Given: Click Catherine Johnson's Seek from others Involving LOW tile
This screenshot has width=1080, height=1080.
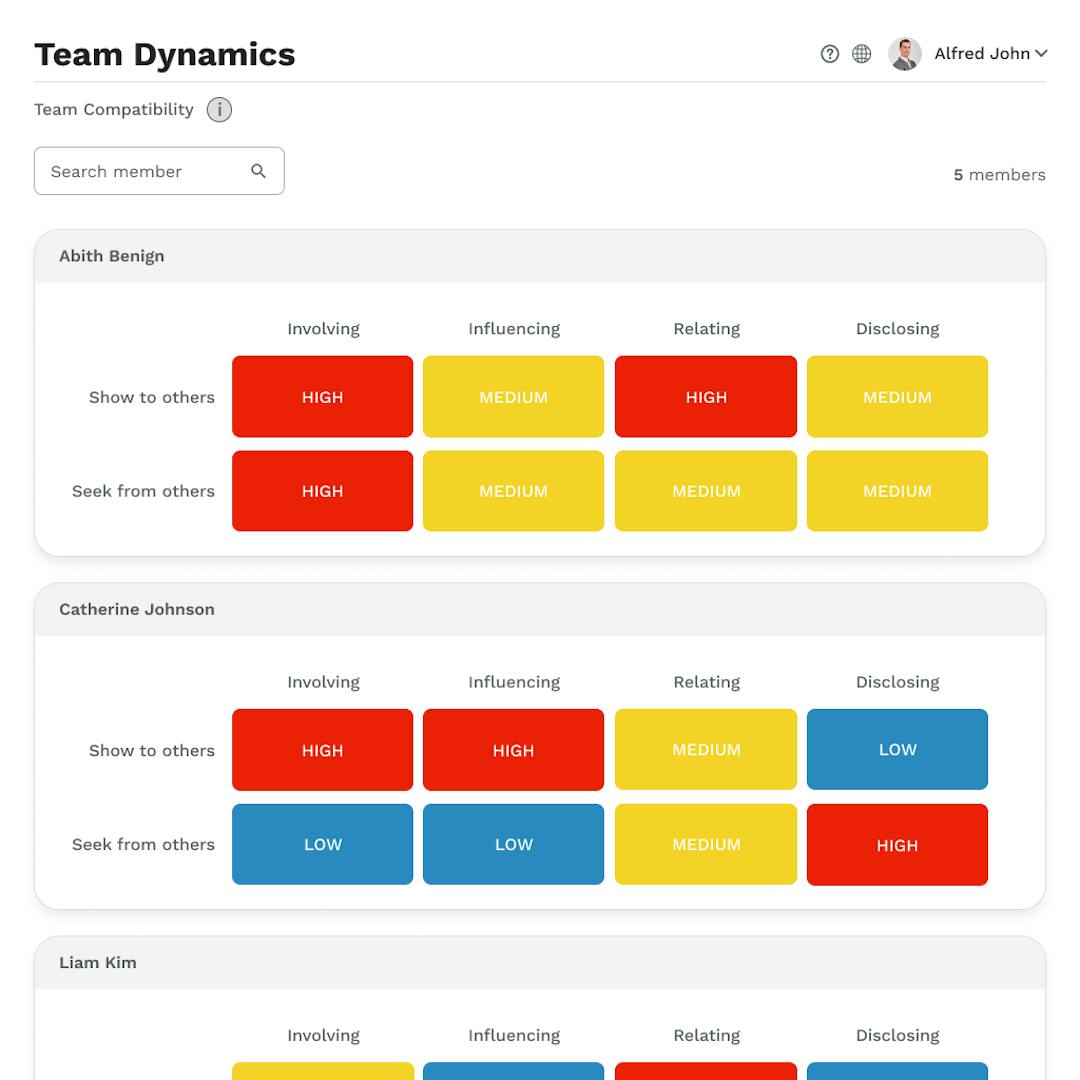Looking at the screenshot, I should click(322, 844).
